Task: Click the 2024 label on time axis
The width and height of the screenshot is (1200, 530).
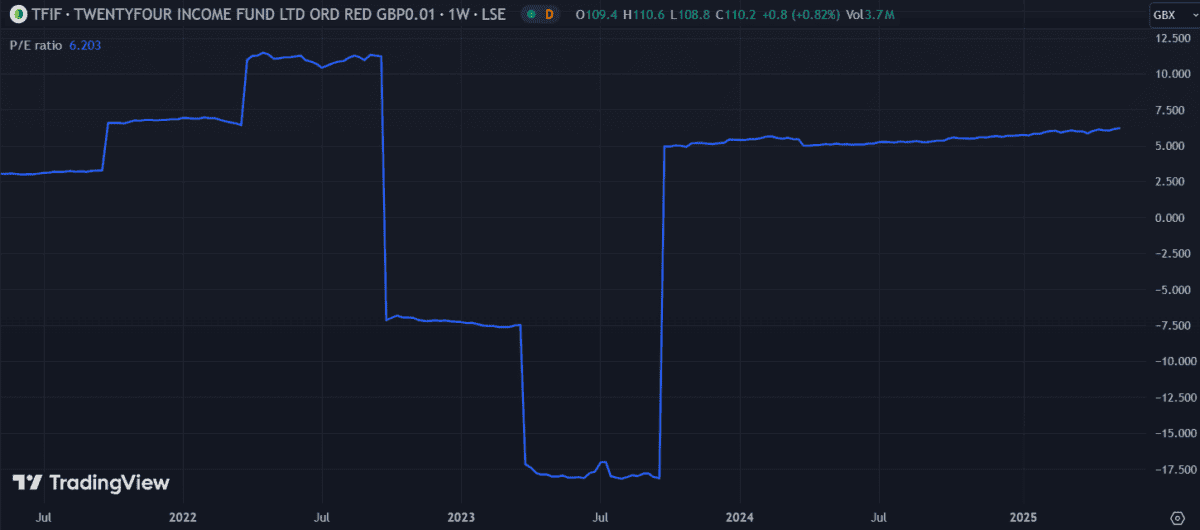Action: click(x=739, y=517)
